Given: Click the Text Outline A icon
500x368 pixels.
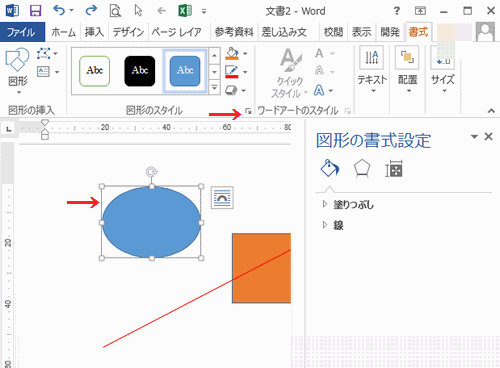Looking at the screenshot, I should pos(319,70).
